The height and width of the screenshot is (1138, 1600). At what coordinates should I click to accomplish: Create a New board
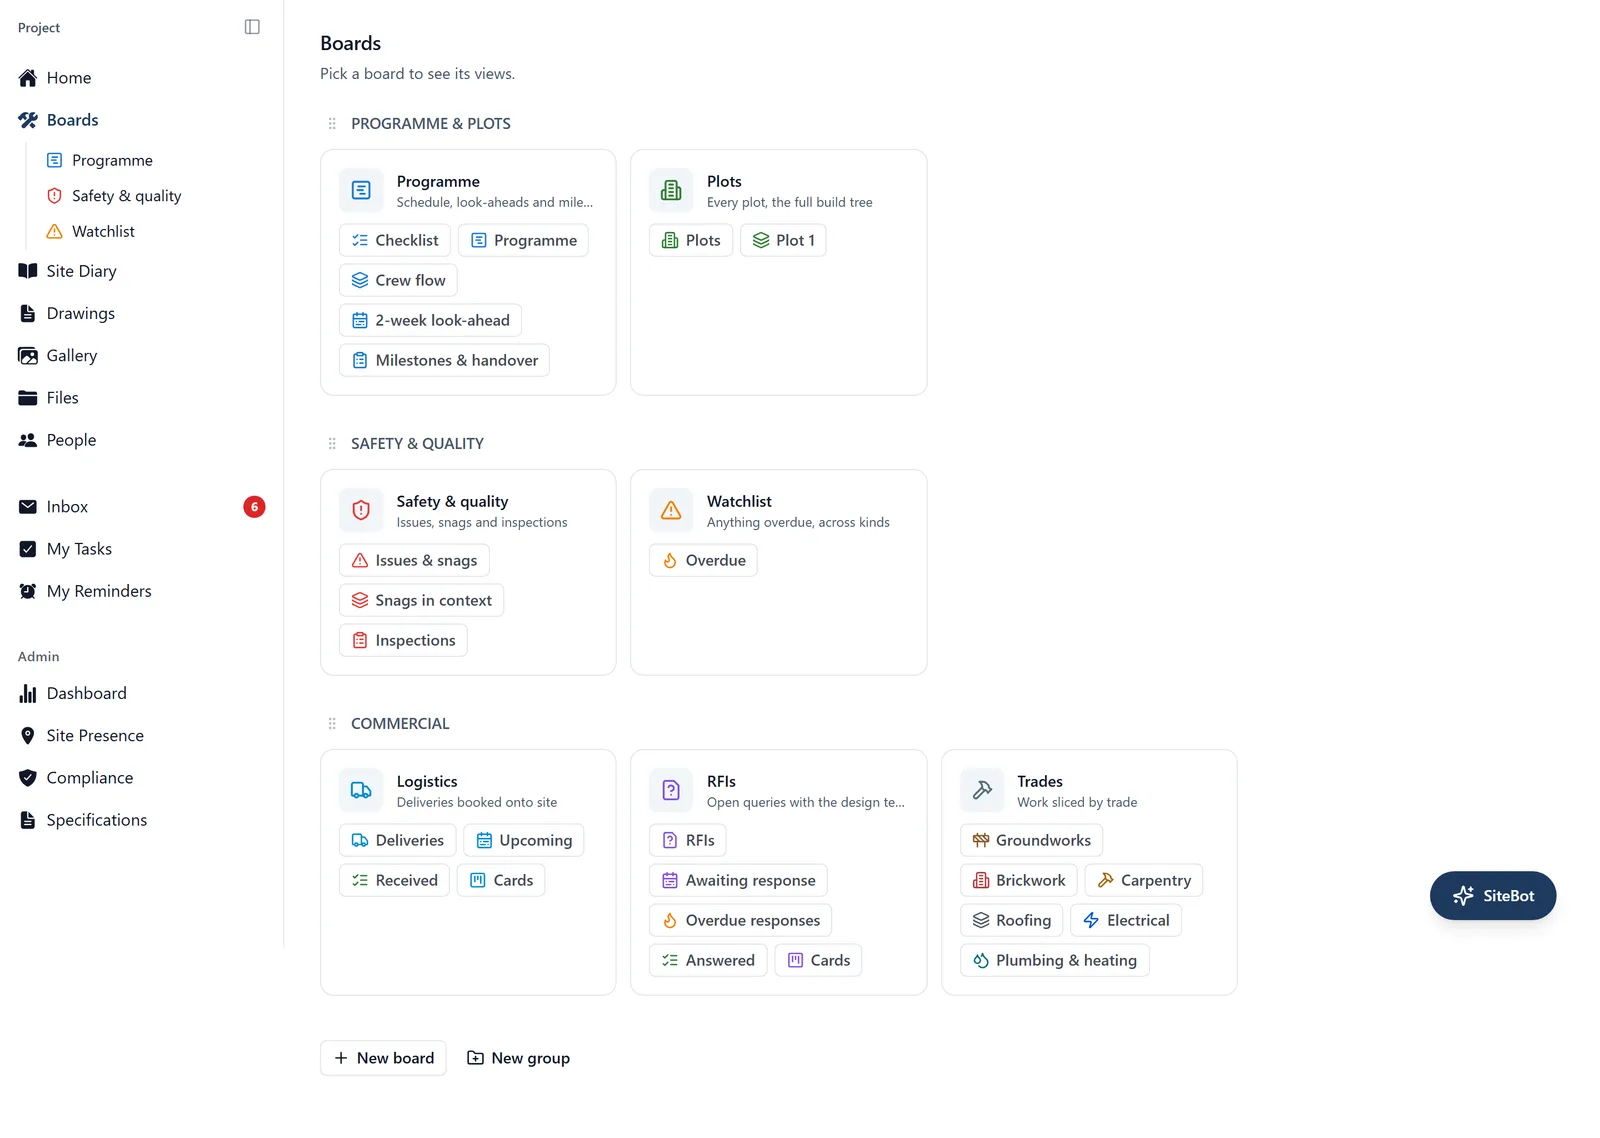383,1058
